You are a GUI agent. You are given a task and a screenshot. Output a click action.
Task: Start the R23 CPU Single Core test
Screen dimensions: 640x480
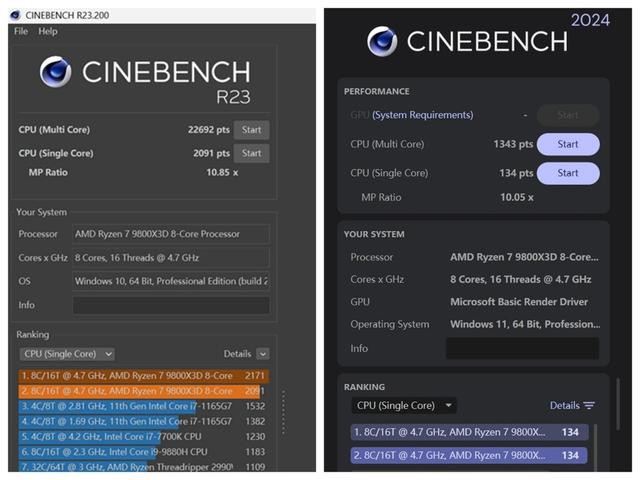point(251,153)
